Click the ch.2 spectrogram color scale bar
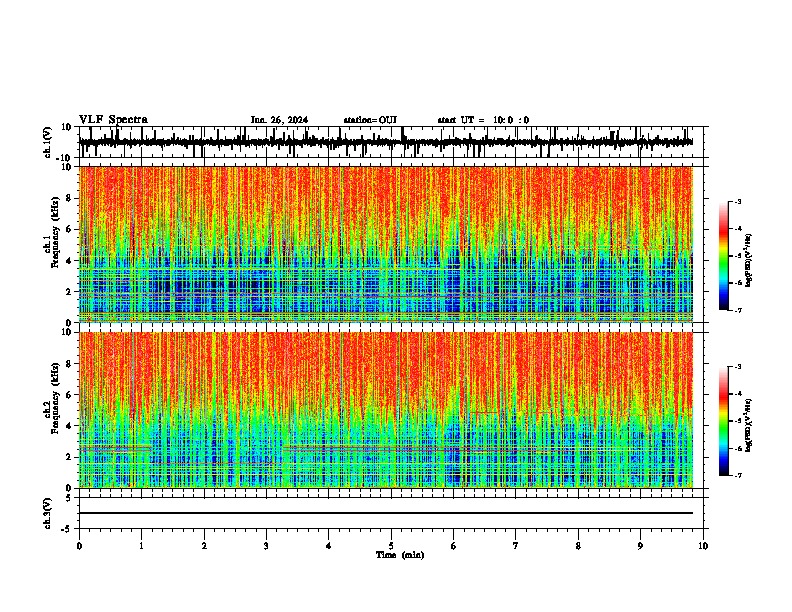The width and height of the screenshot is (792, 612). (x=724, y=421)
